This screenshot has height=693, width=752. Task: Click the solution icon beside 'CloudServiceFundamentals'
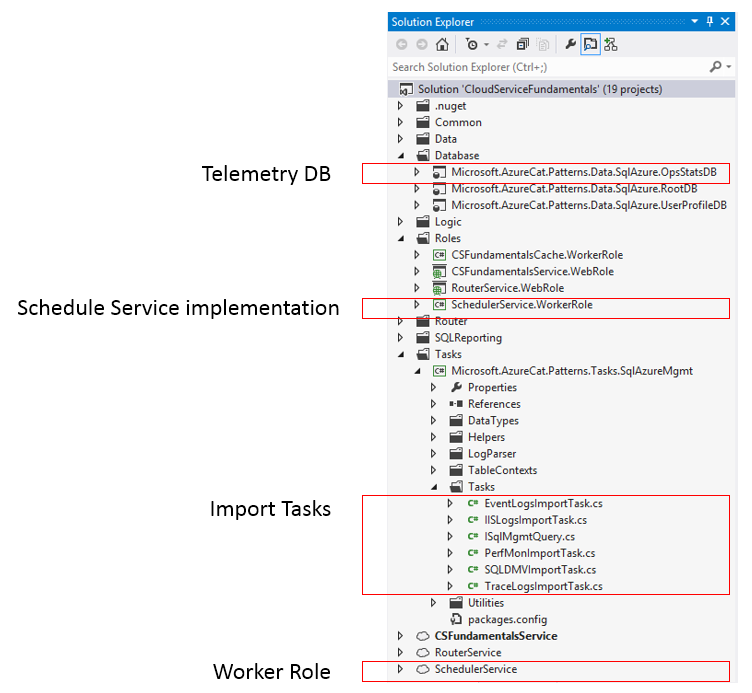(406, 89)
